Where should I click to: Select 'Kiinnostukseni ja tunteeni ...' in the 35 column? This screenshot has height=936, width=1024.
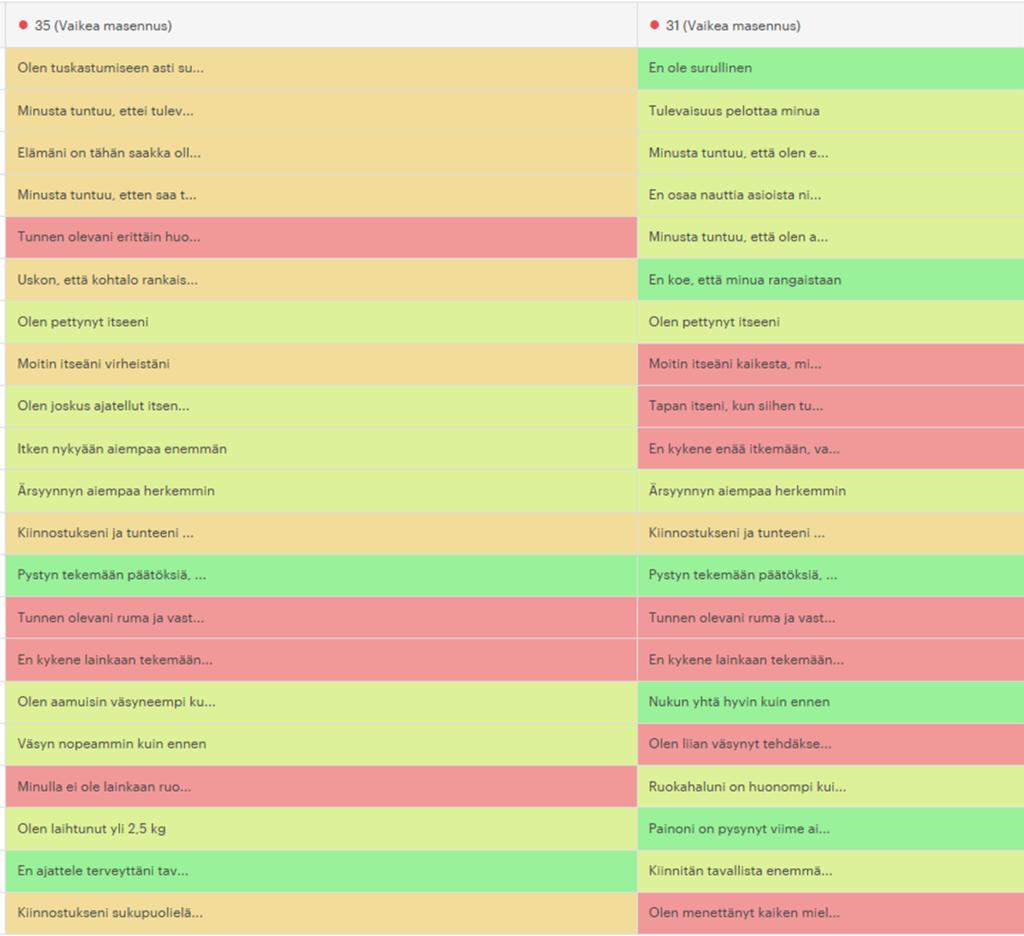(321, 533)
